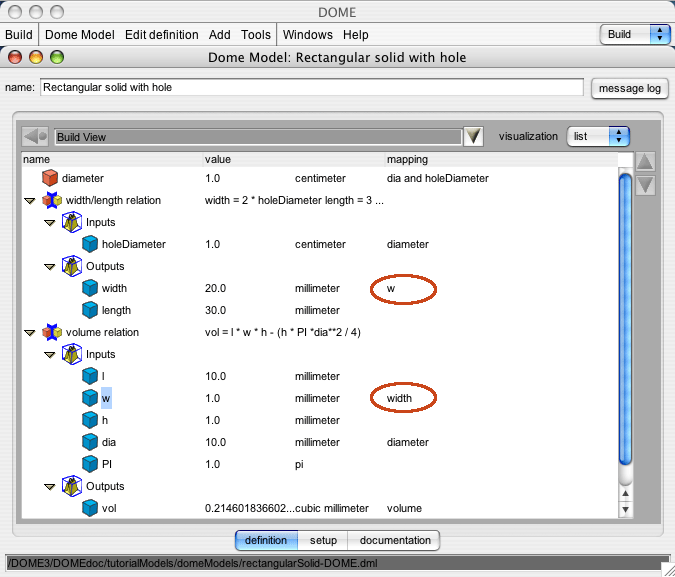The width and height of the screenshot is (675, 577).
Task: Click the Inputs folder icon under volume relation
Action: pos(72,354)
